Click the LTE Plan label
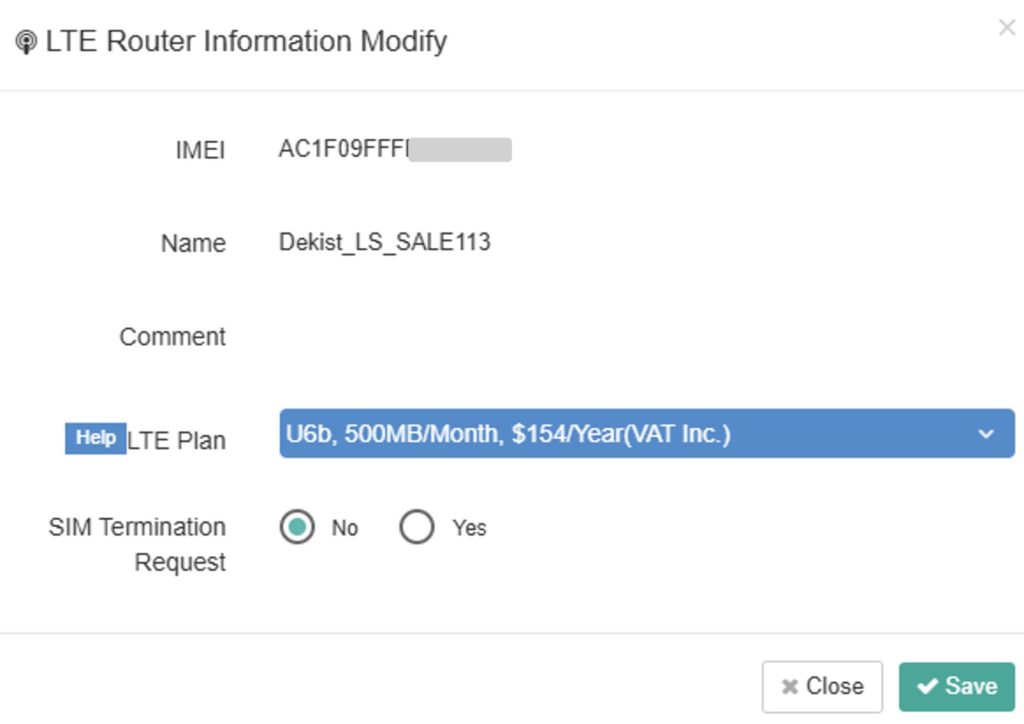 pyautogui.click(x=176, y=441)
